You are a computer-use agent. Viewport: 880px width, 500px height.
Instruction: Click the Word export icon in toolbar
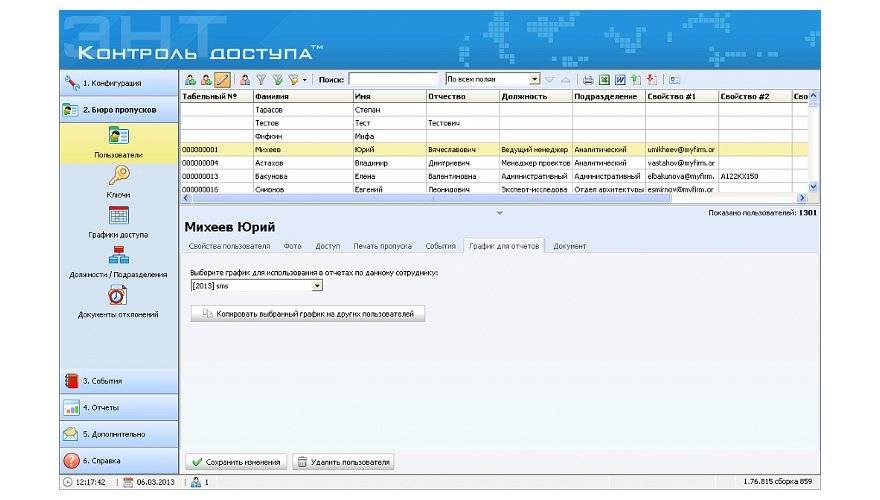pos(620,79)
